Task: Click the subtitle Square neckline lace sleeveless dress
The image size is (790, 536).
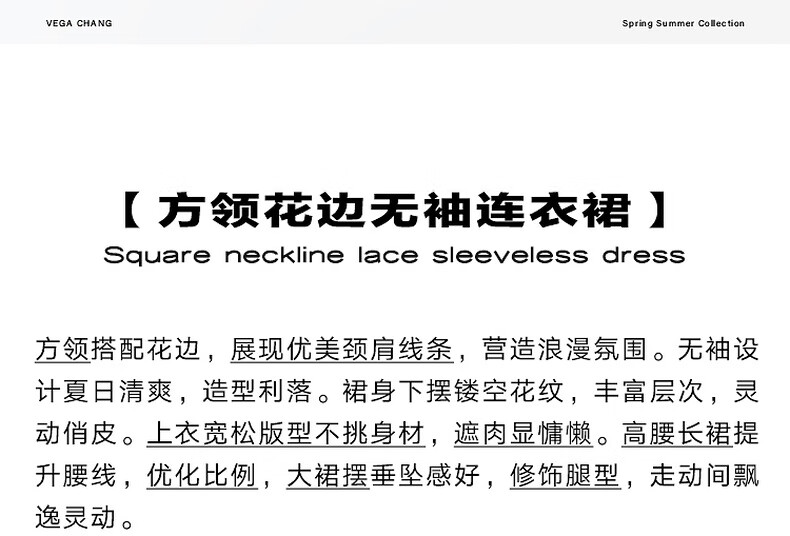Action: tap(394, 255)
